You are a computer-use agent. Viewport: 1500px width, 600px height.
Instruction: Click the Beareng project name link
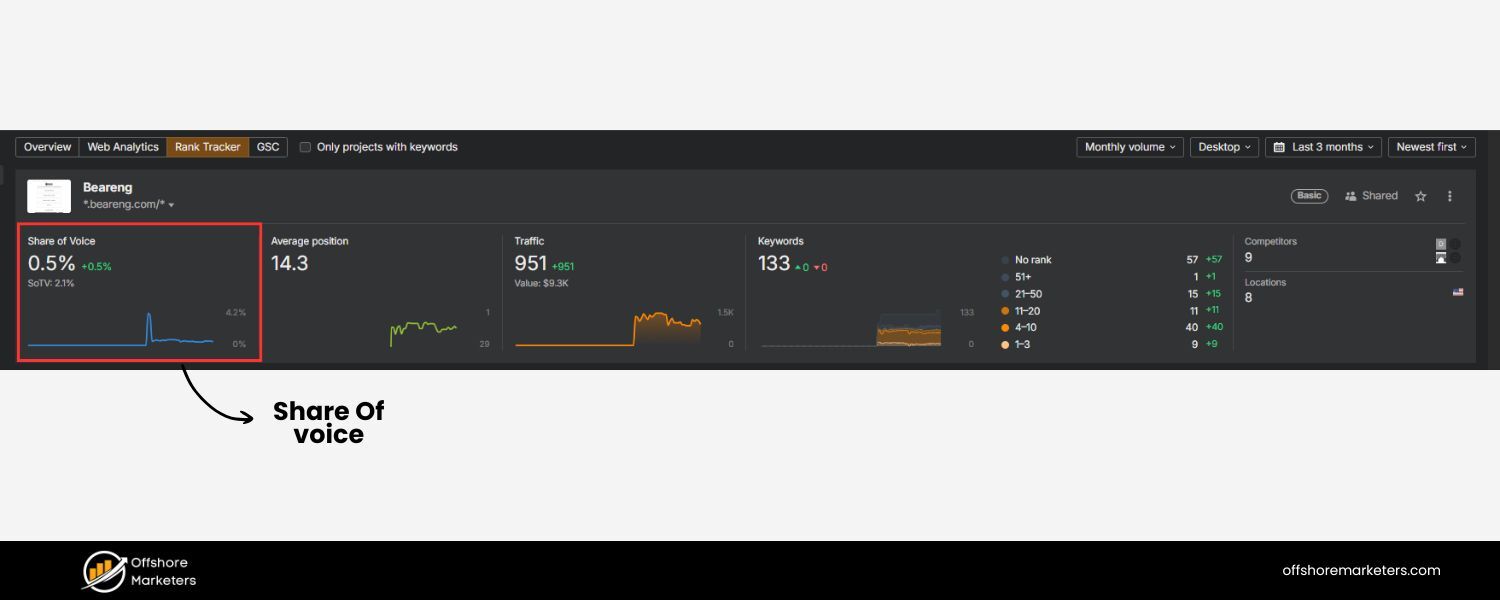click(x=107, y=187)
